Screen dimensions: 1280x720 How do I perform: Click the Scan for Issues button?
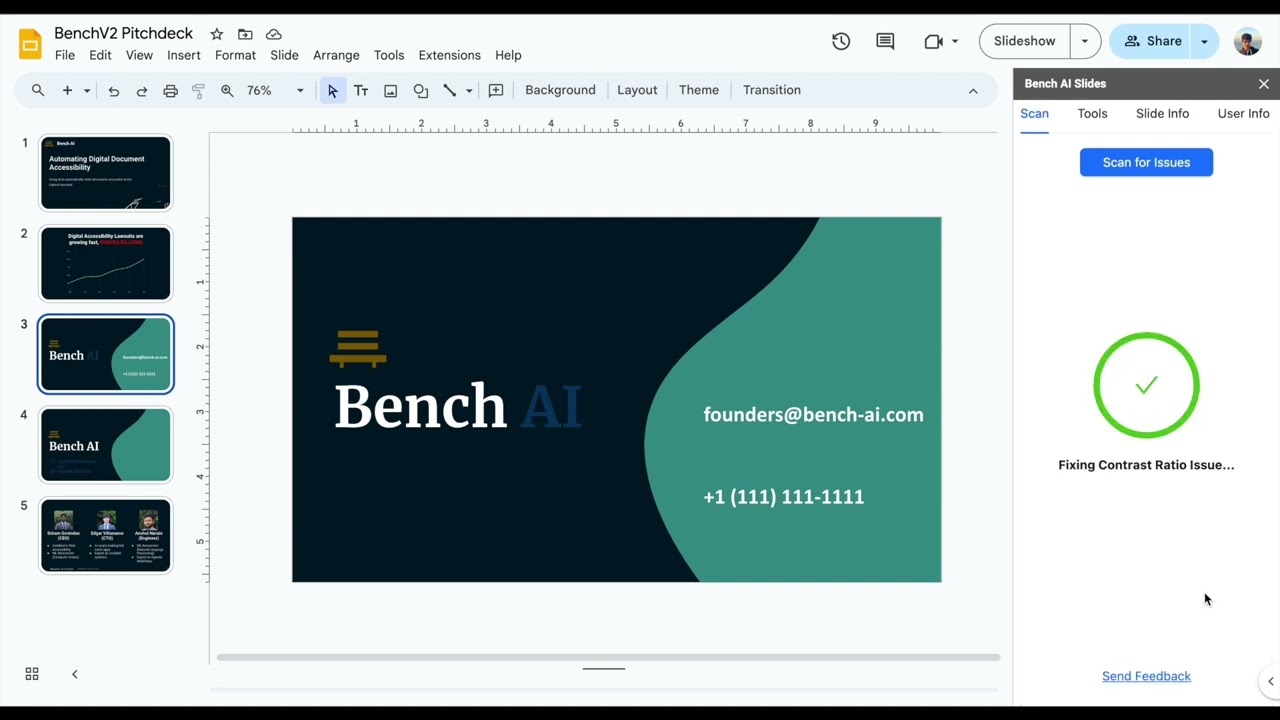click(1146, 162)
